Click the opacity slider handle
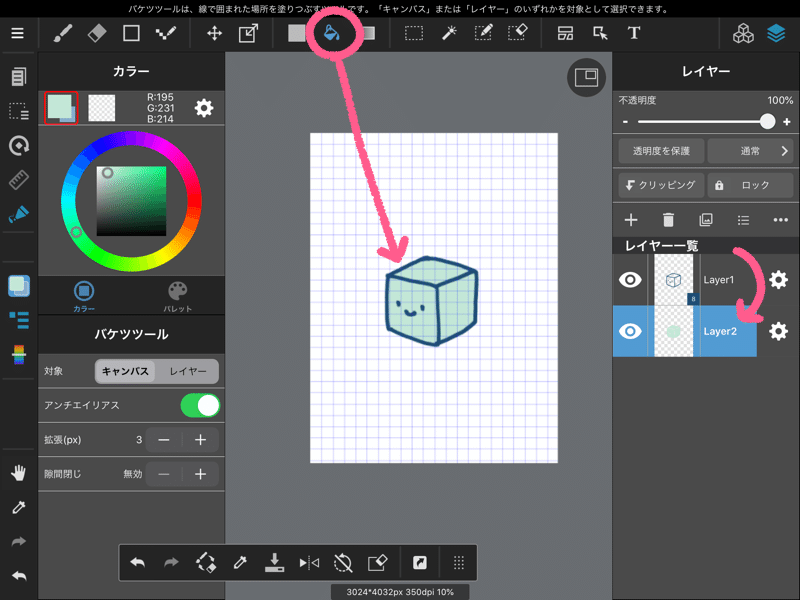 pyautogui.click(x=767, y=121)
